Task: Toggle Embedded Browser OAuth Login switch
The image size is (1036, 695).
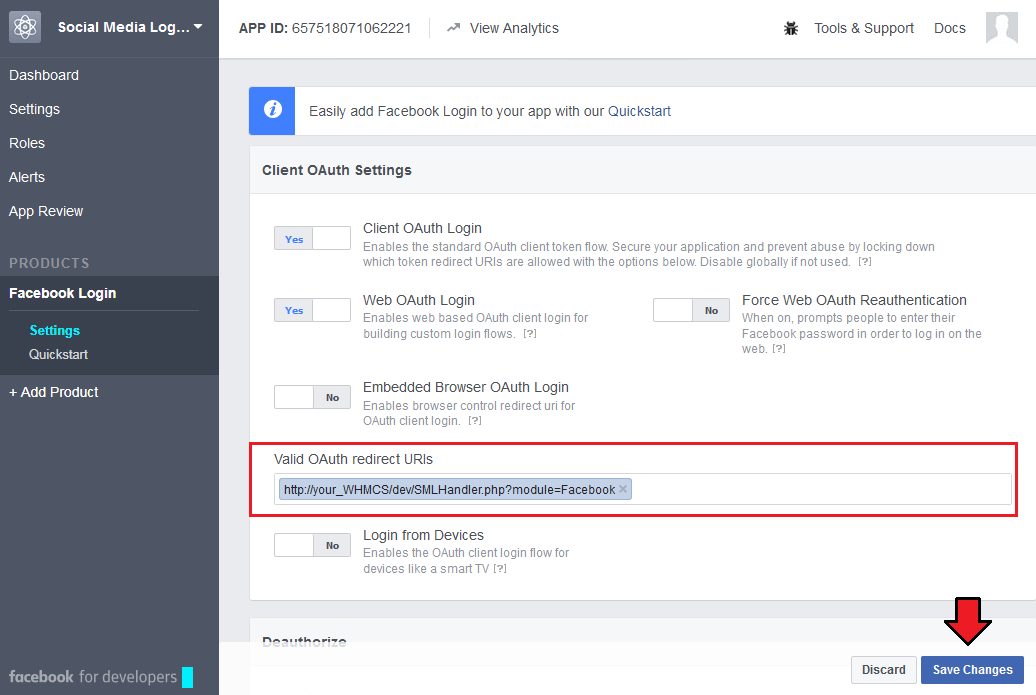Action: point(312,397)
